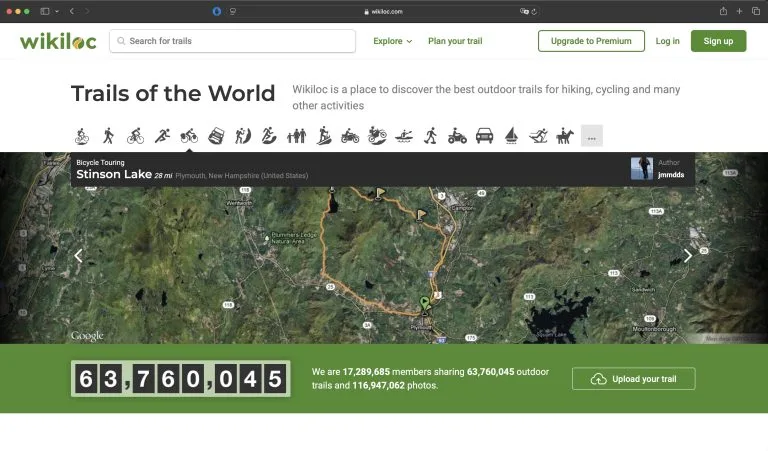This screenshot has width=768, height=451.
Task: Select the hiking activity icon
Action: pos(108,136)
